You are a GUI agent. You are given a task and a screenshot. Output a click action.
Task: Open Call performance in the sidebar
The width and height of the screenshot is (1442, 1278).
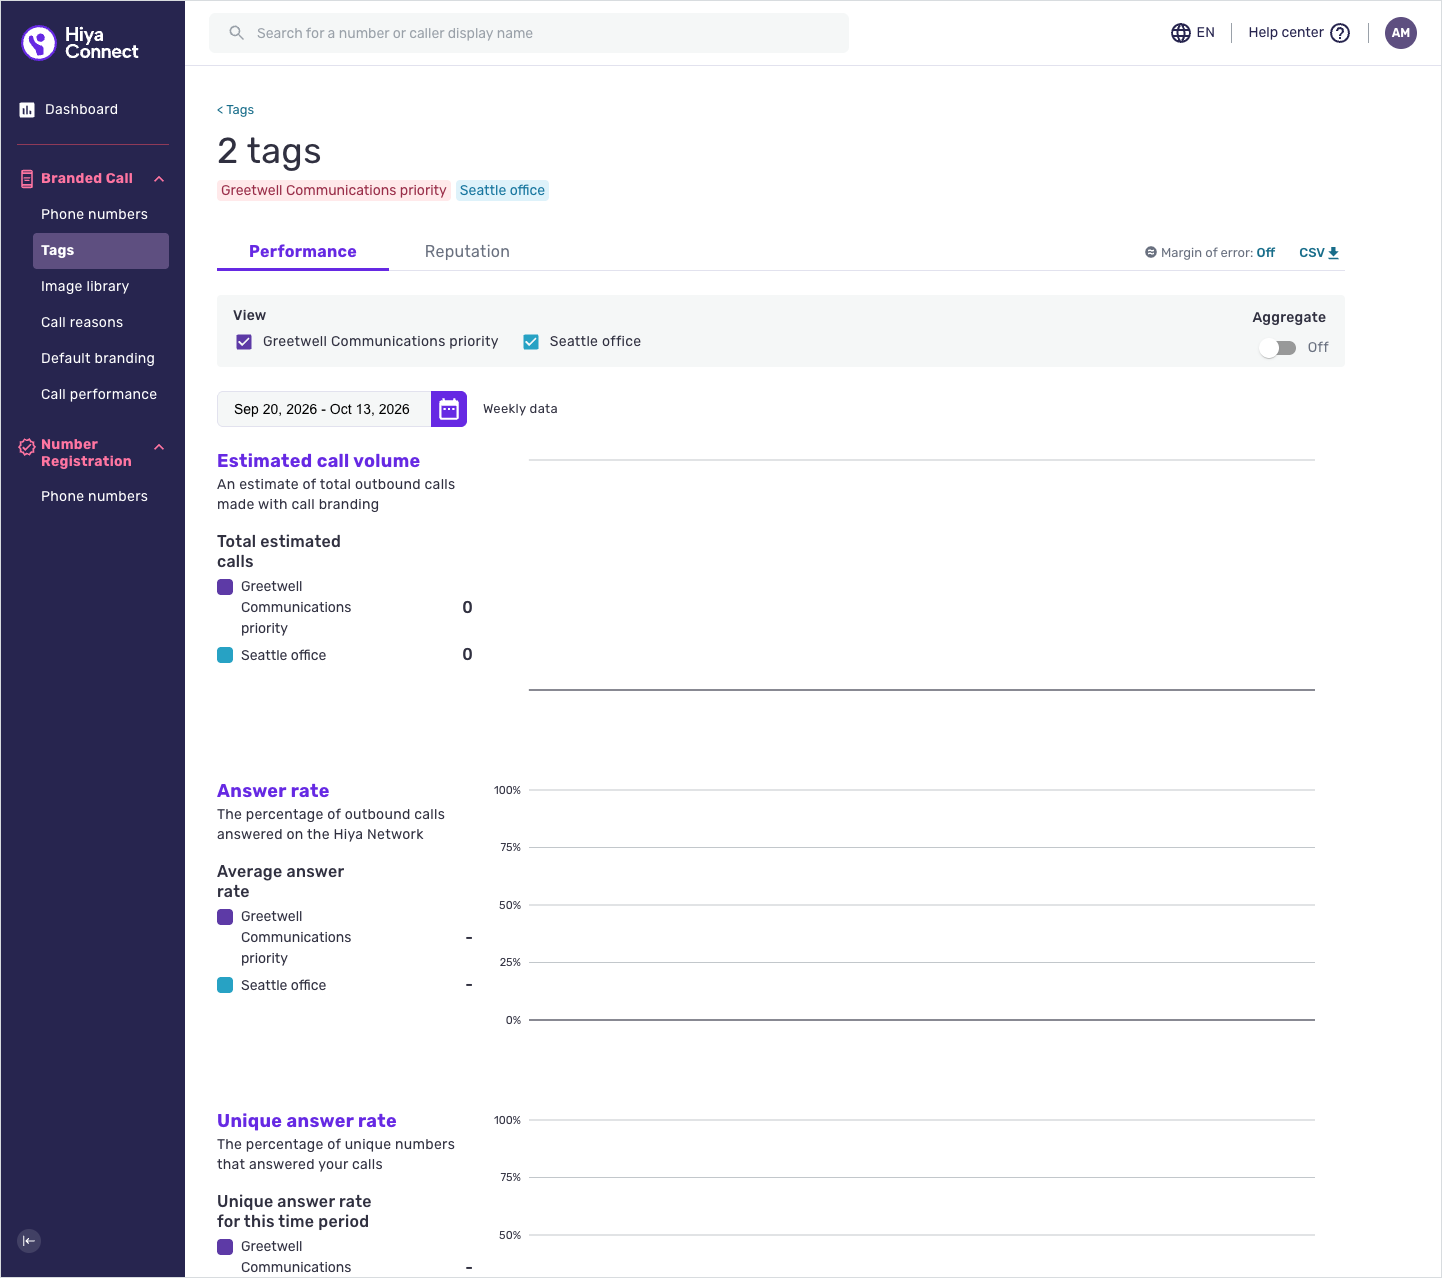coord(99,395)
